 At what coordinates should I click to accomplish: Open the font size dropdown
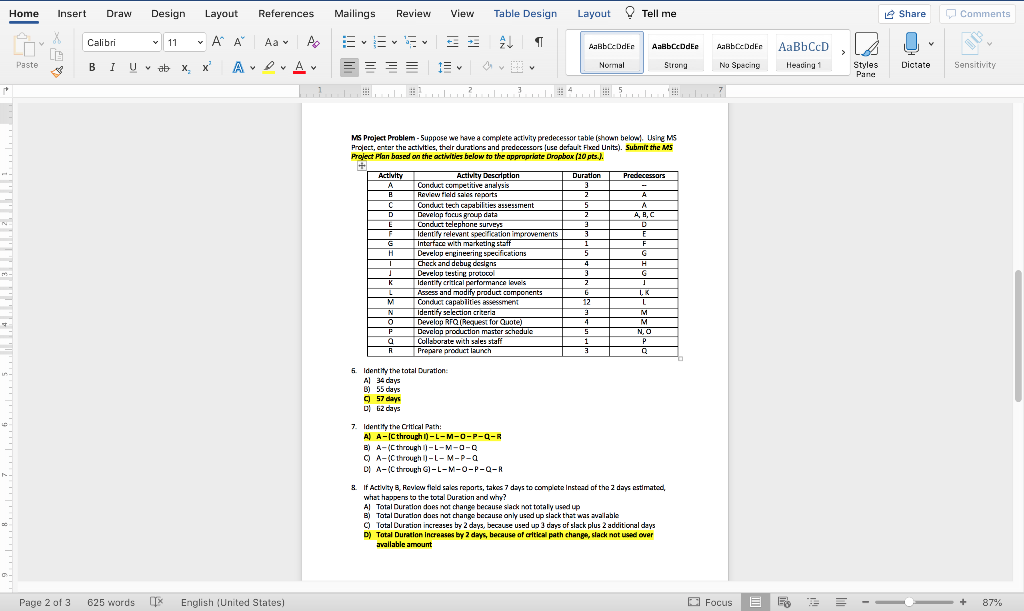[x=200, y=42]
